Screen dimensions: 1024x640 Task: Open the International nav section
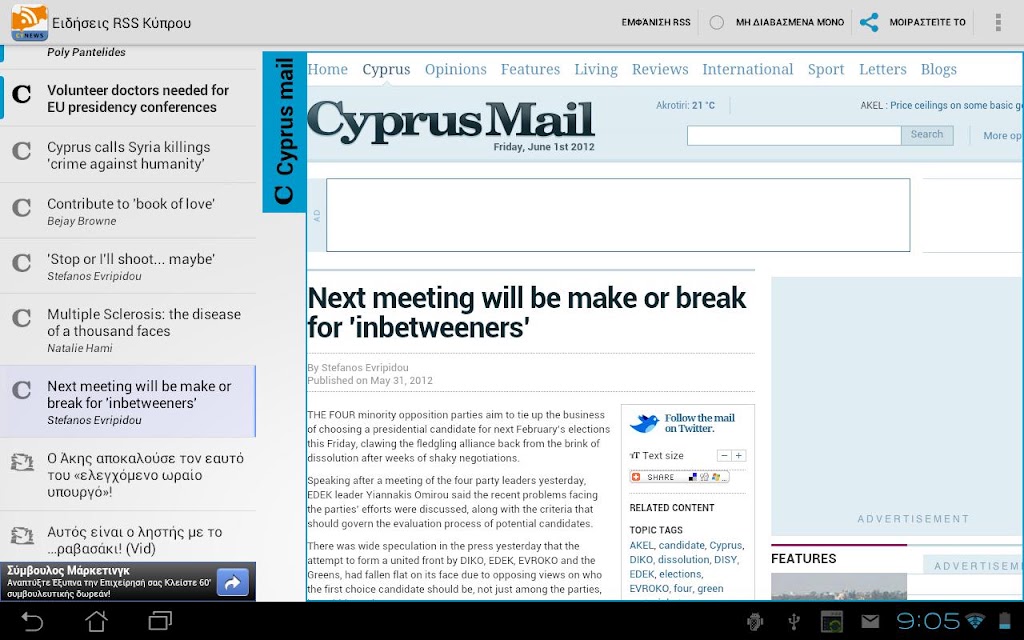point(748,69)
